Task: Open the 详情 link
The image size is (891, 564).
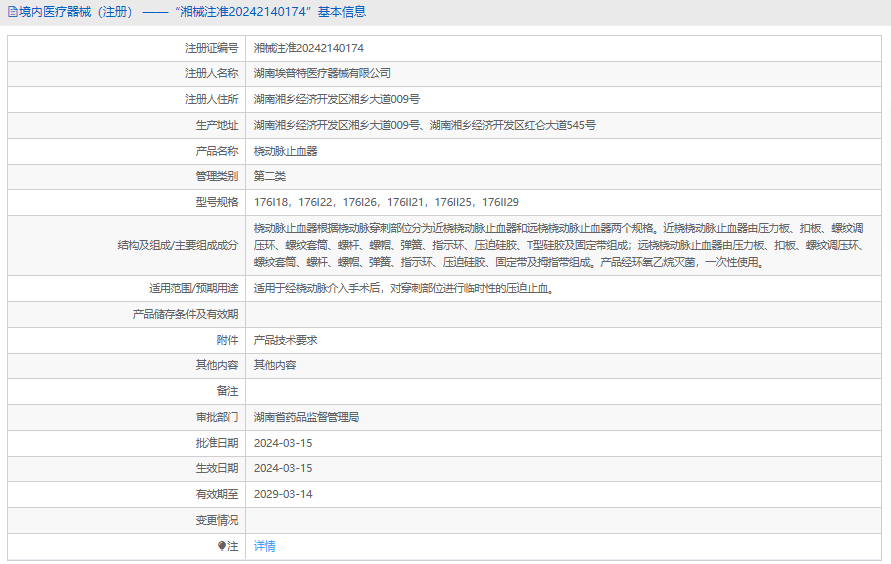Action: [264, 546]
